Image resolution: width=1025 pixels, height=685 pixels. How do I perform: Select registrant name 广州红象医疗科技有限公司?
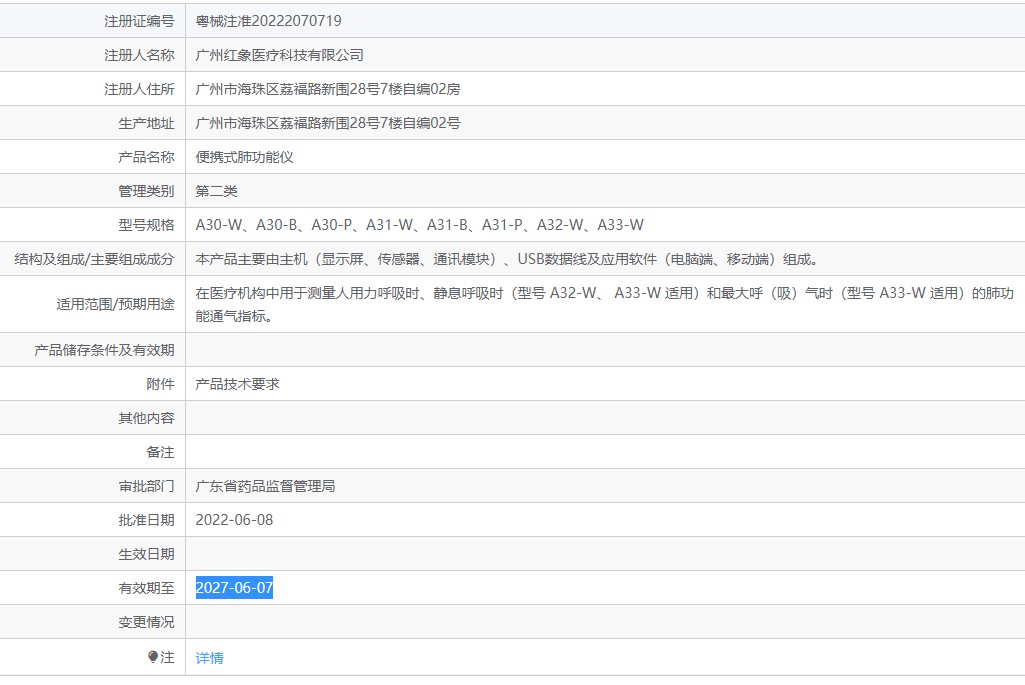click(x=279, y=55)
